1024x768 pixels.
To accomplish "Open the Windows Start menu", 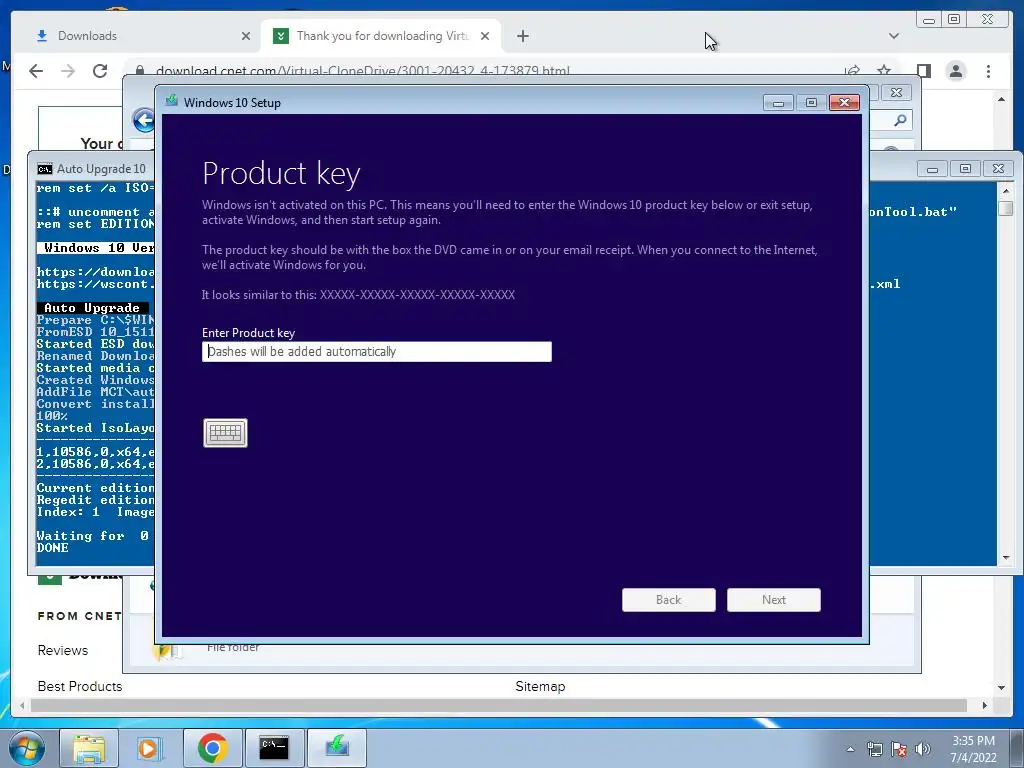I will click(26, 748).
